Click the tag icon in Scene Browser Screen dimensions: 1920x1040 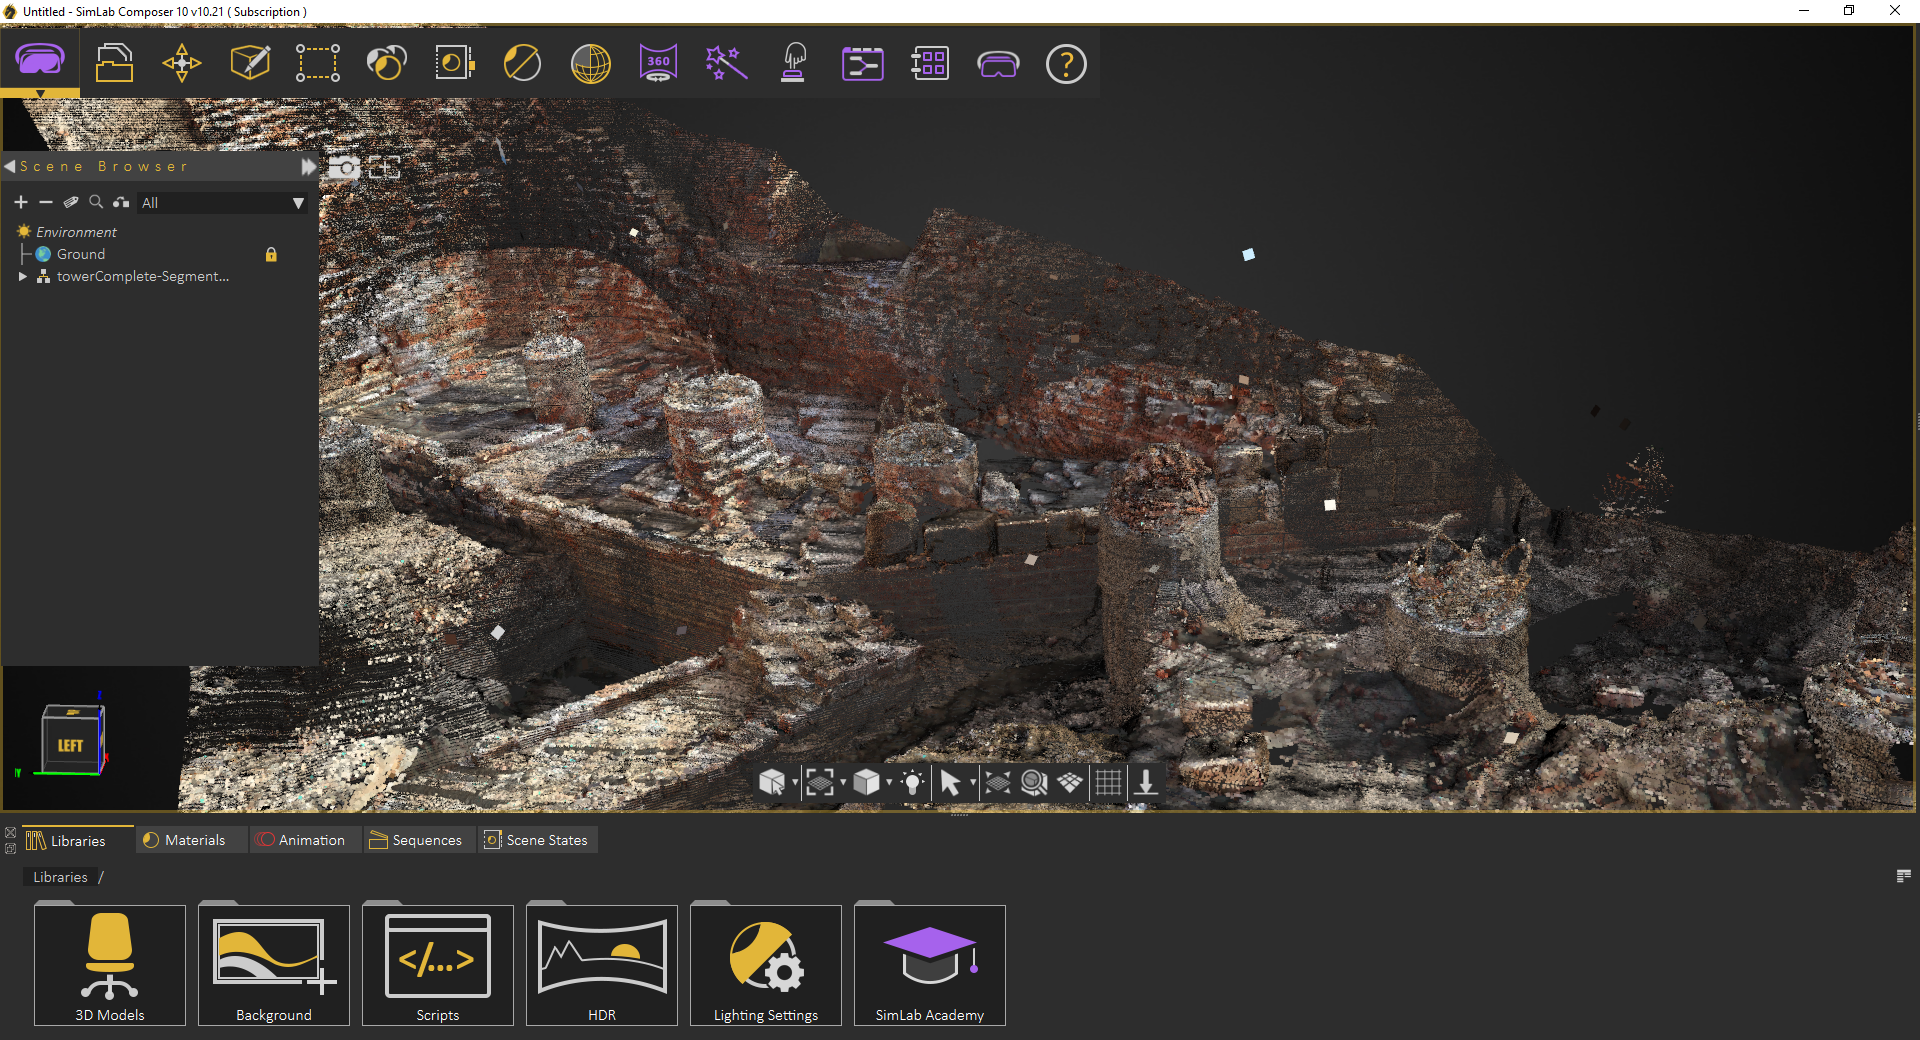pos(71,202)
